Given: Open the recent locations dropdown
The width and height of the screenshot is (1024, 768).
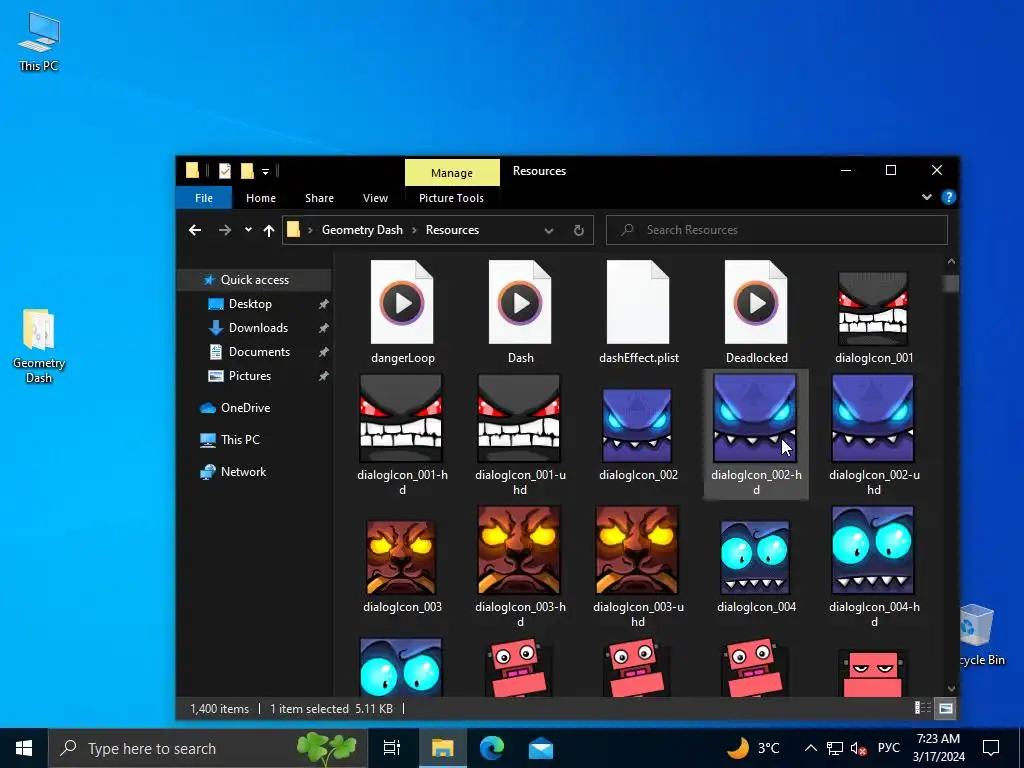Looking at the screenshot, I should click(248, 230).
